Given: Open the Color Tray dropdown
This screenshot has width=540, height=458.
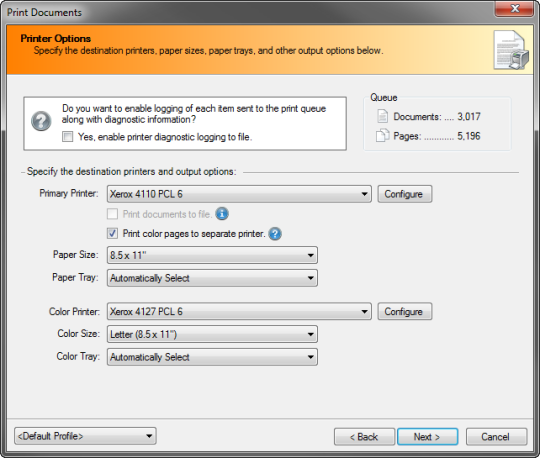Looking at the screenshot, I should point(212,357).
